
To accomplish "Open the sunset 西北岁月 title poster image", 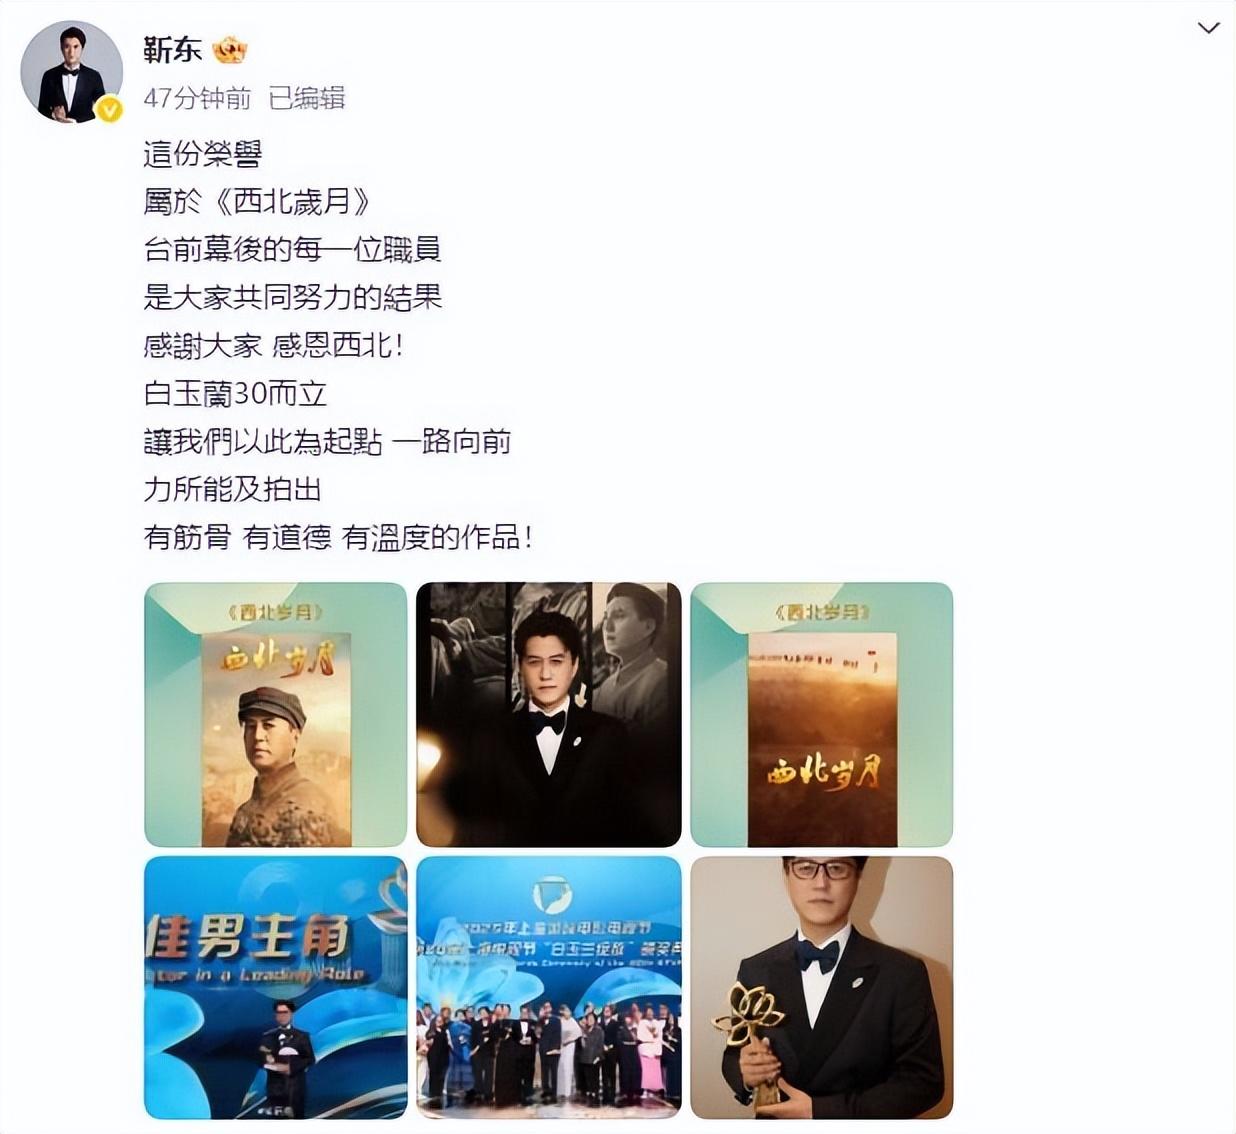I will [x=822, y=714].
